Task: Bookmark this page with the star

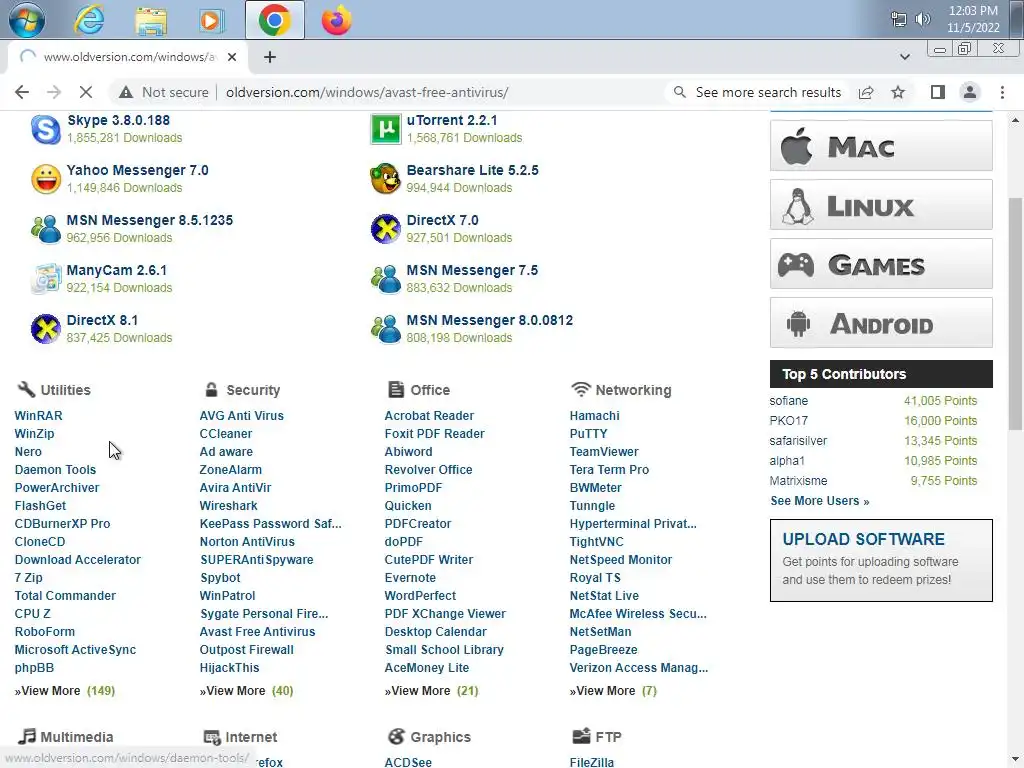Action: 898,92
